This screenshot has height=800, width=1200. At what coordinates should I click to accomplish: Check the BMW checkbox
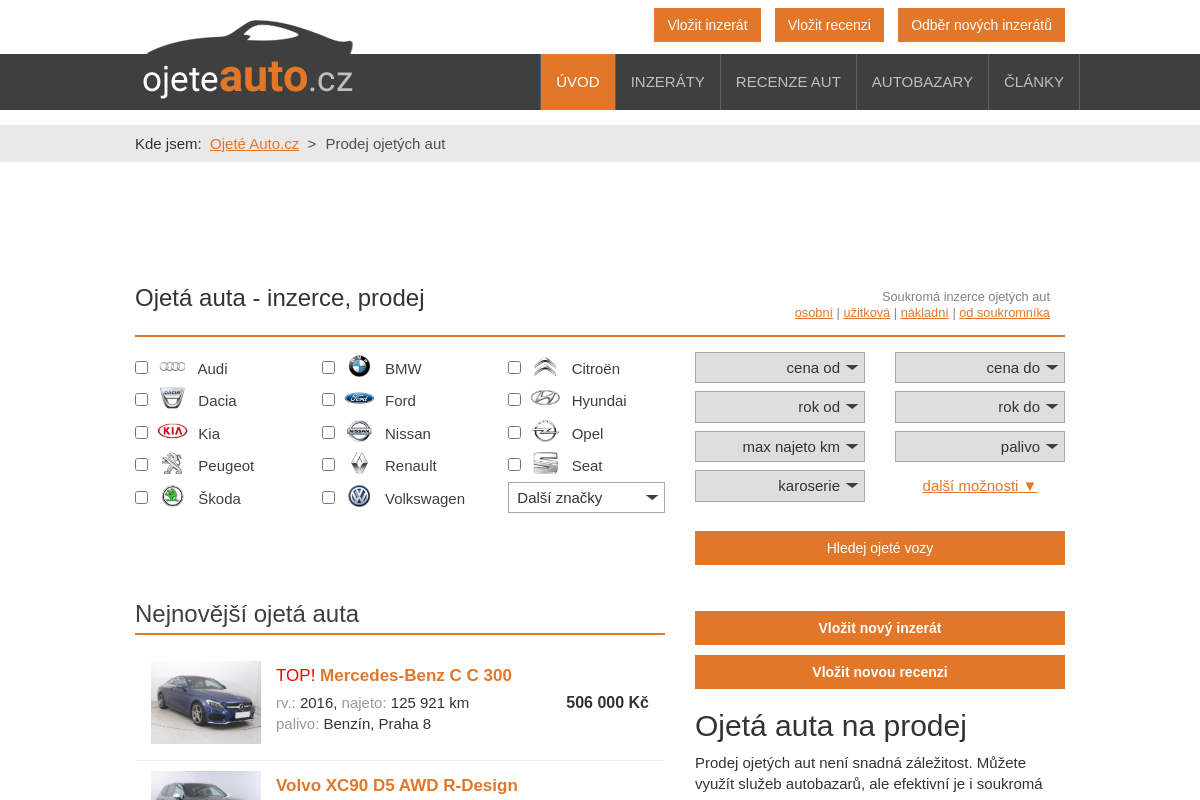[x=328, y=367]
